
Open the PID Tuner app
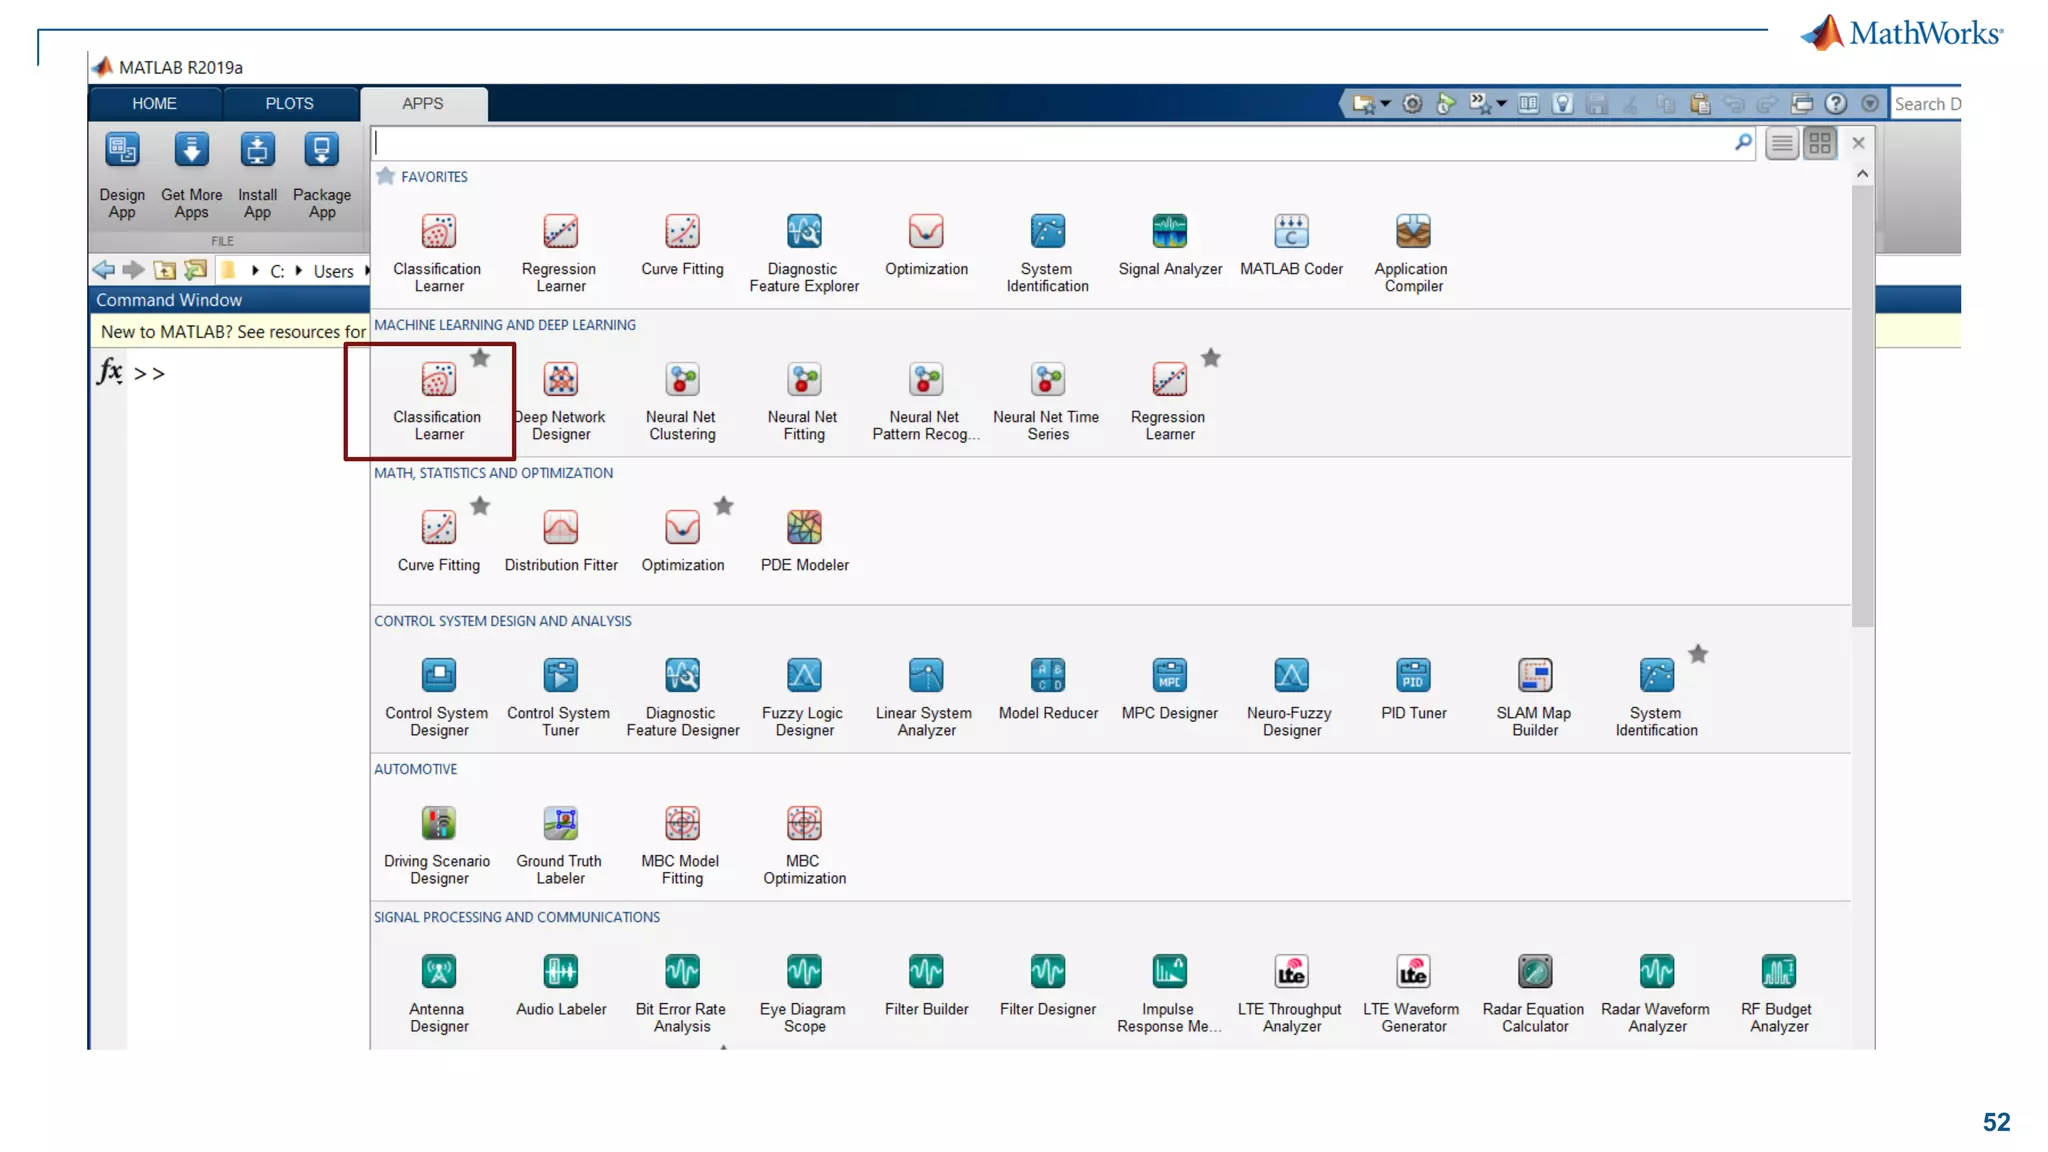[1412, 676]
